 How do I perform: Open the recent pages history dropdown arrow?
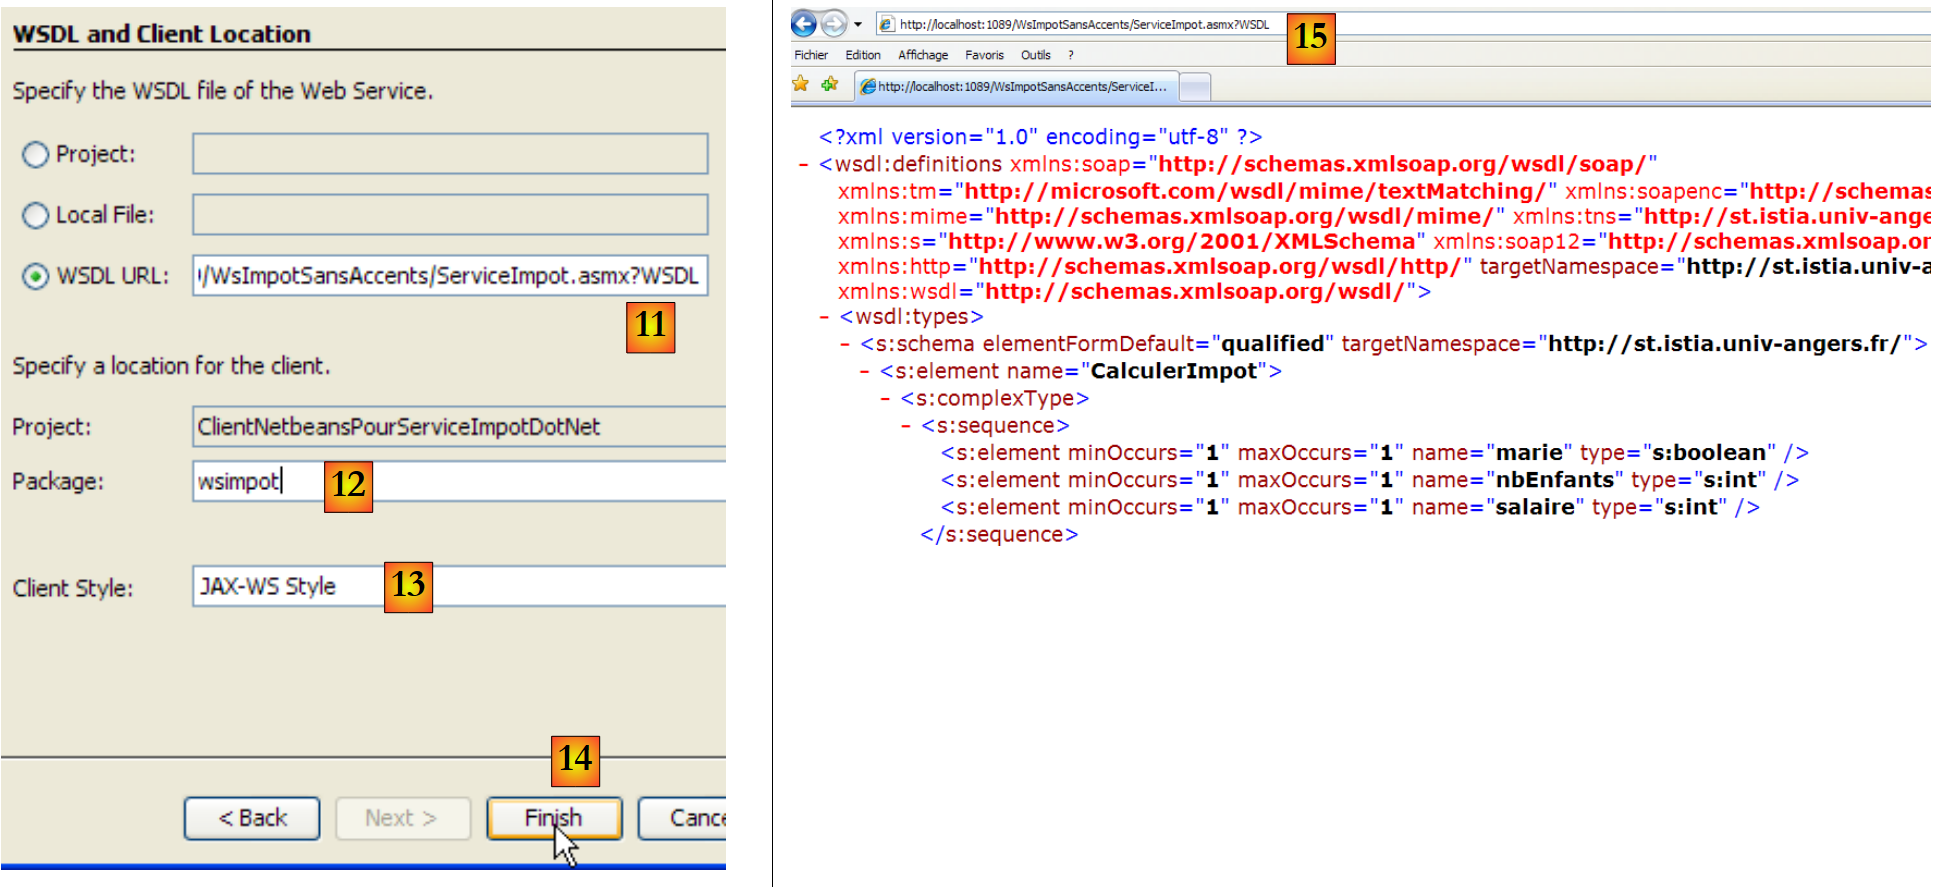point(858,24)
